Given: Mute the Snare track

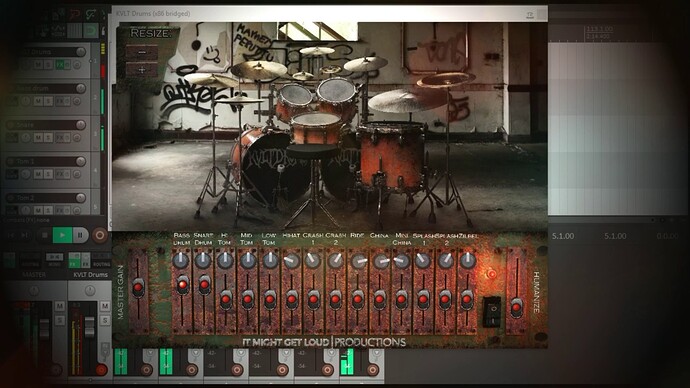Looking at the screenshot, I should coord(38,138).
